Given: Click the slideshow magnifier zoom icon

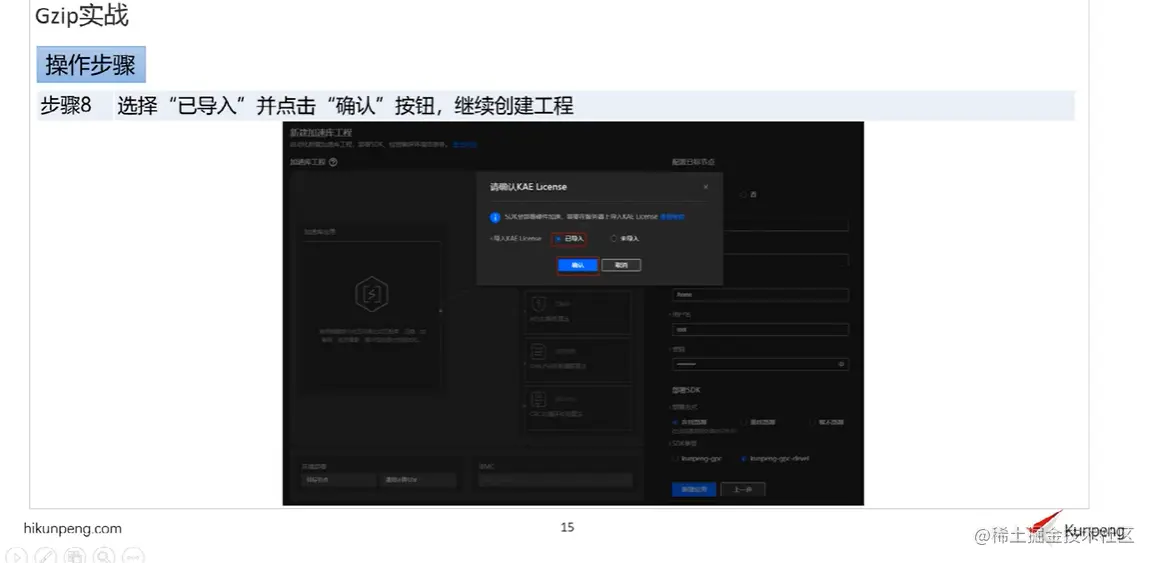Looking at the screenshot, I should click(104, 556).
